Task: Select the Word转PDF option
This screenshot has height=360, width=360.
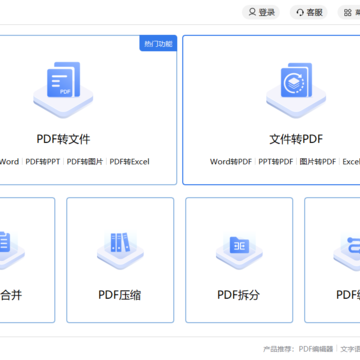Action: 231,162
